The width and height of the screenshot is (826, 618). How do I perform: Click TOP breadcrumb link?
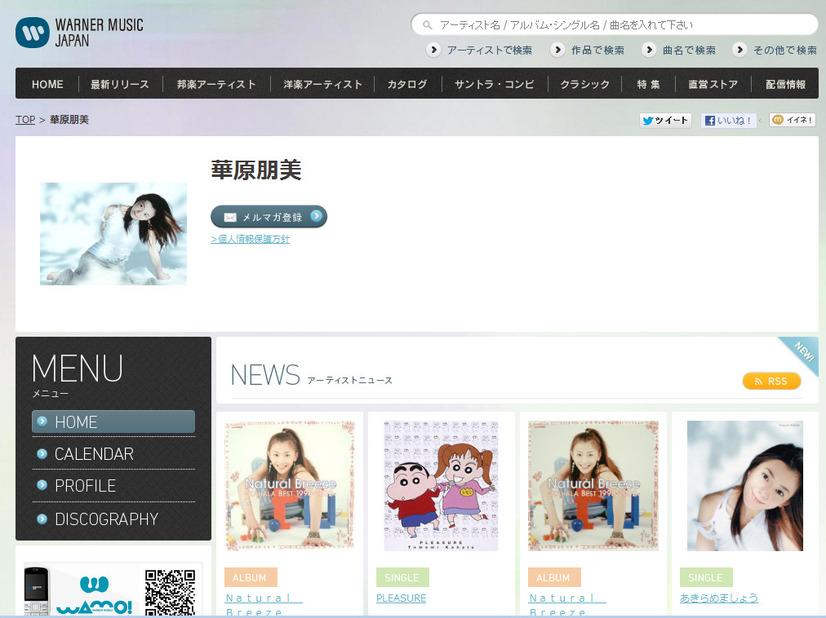point(25,120)
